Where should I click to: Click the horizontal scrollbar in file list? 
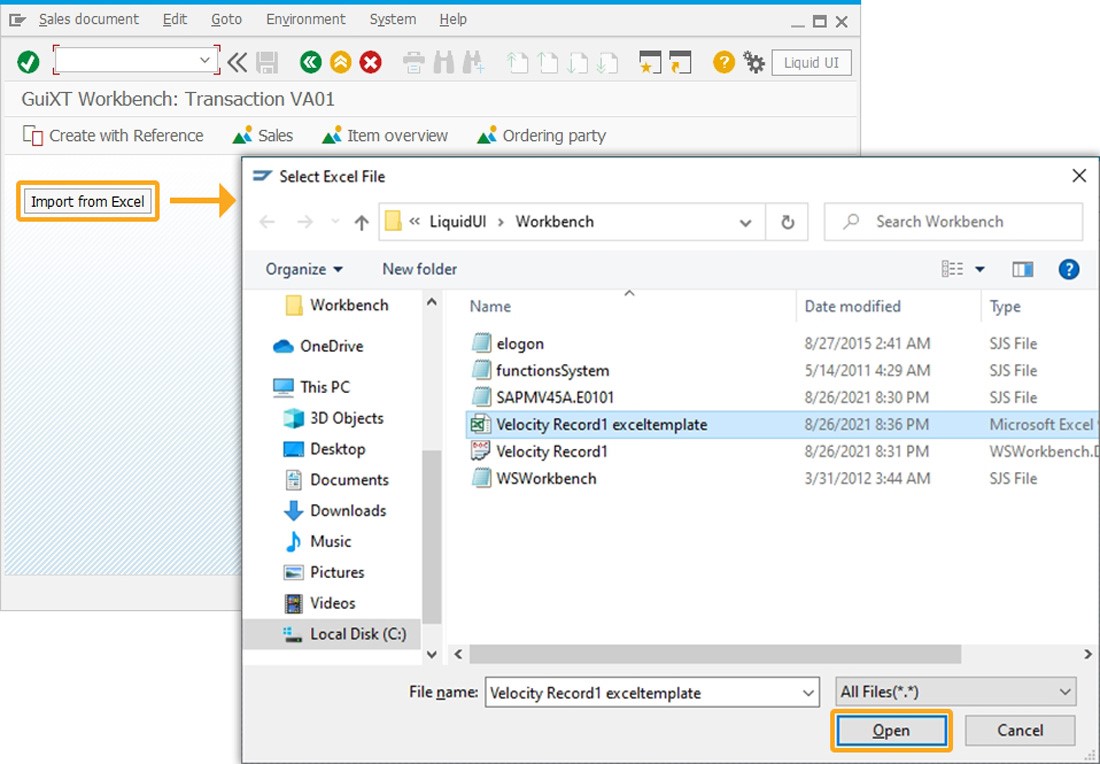715,654
